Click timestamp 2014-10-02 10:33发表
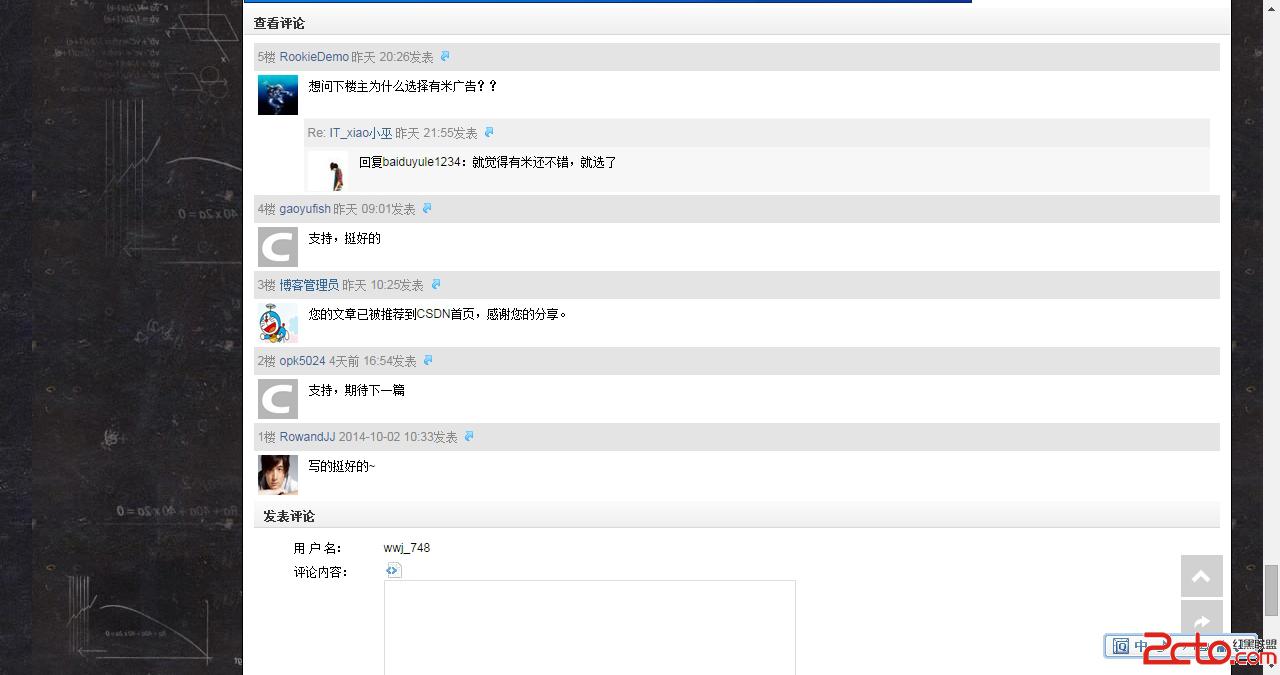This screenshot has height=675, width=1280. coord(398,437)
